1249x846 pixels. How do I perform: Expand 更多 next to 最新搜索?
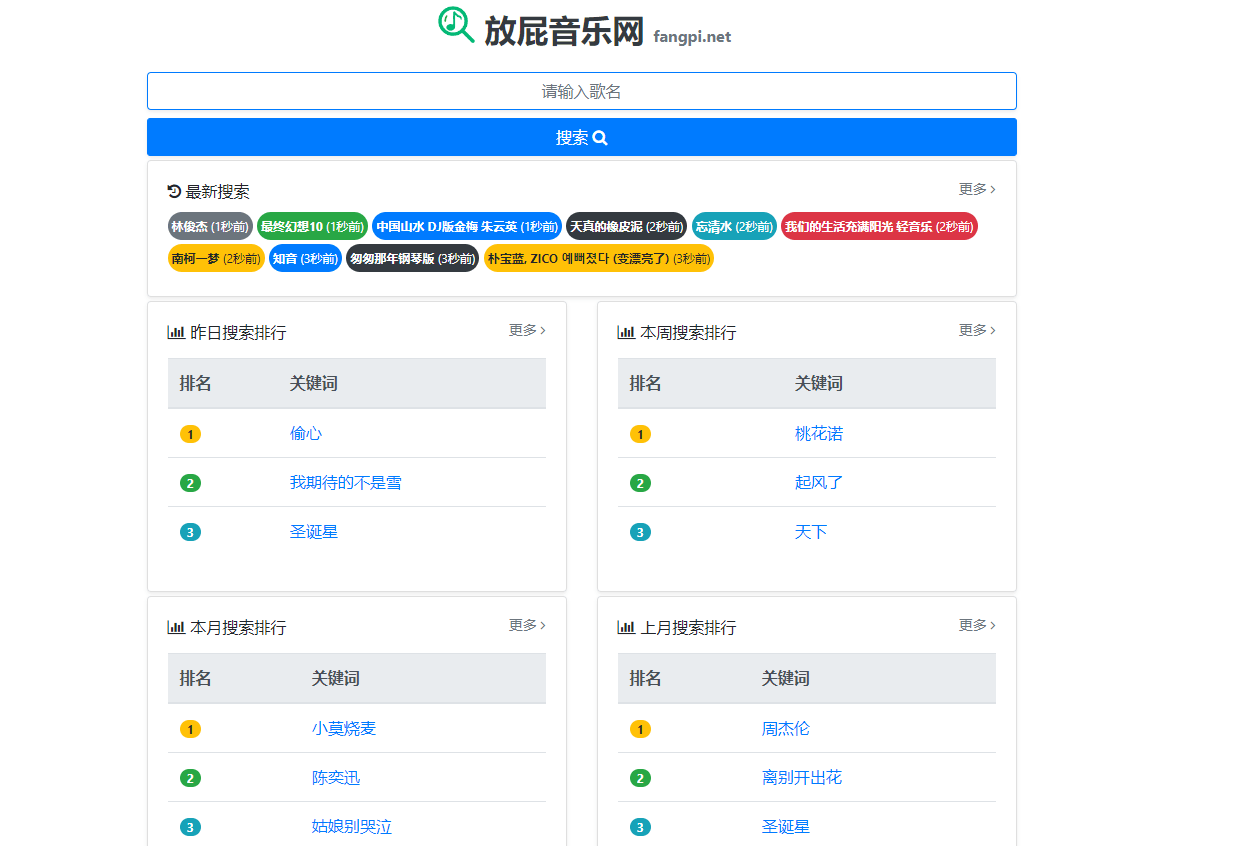[x=976, y=188]
